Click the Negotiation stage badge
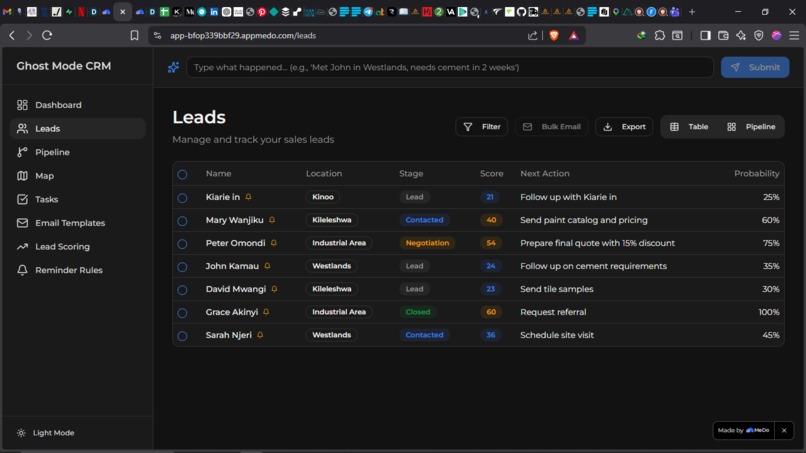Image resolution: width=806 pixels, height=453 pixels. [427, 243]
